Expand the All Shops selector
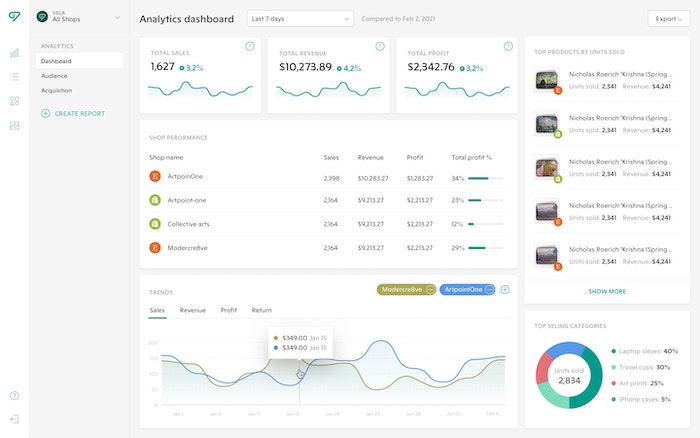The width and height of the screenshot is (700, 438). point(117,18)
